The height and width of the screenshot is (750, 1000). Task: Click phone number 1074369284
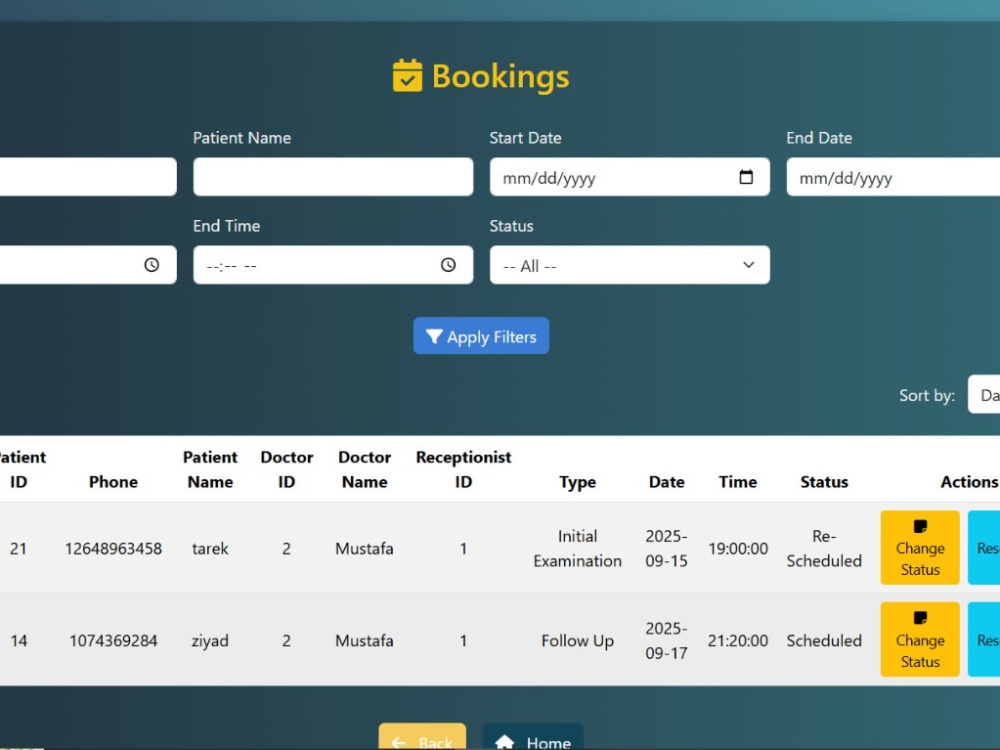click(113, 640)
